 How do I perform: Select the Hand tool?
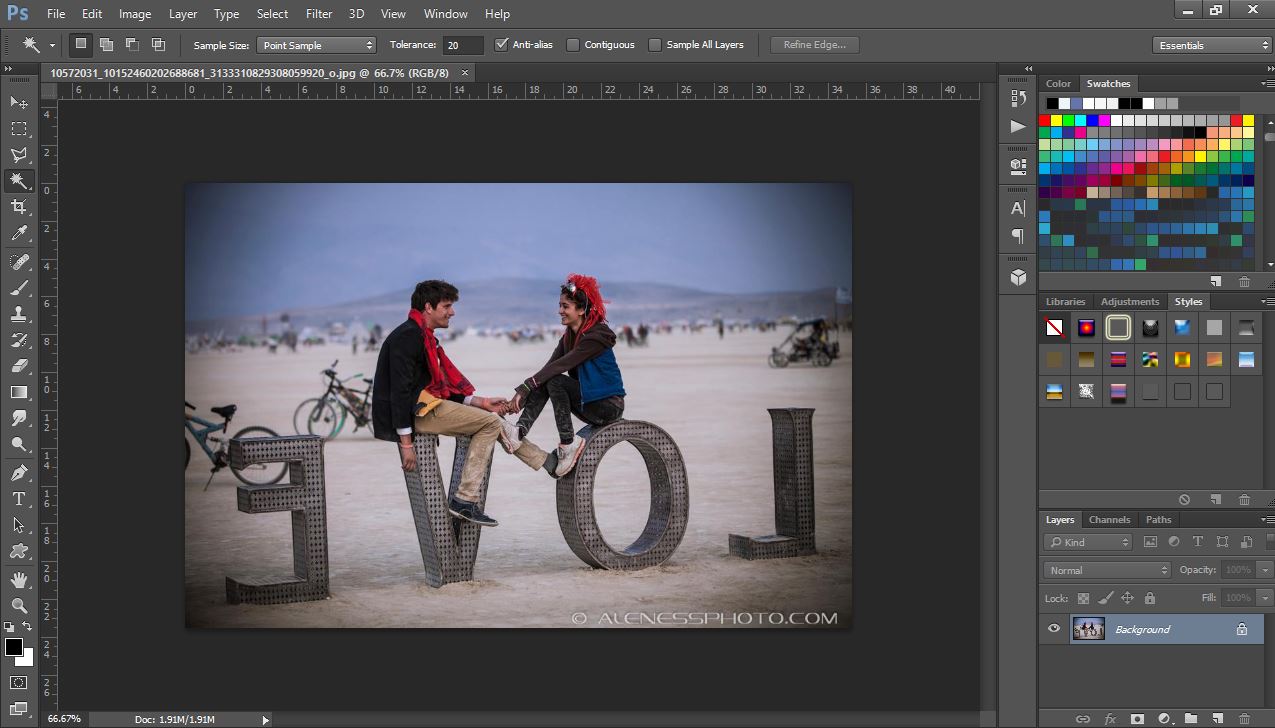[x=19, y=579]
